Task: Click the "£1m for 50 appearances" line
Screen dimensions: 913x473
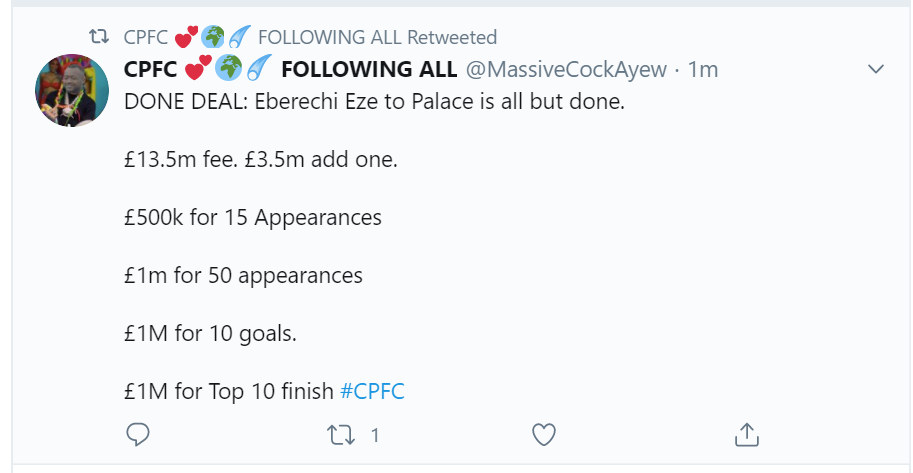Action: click(243, 275)
